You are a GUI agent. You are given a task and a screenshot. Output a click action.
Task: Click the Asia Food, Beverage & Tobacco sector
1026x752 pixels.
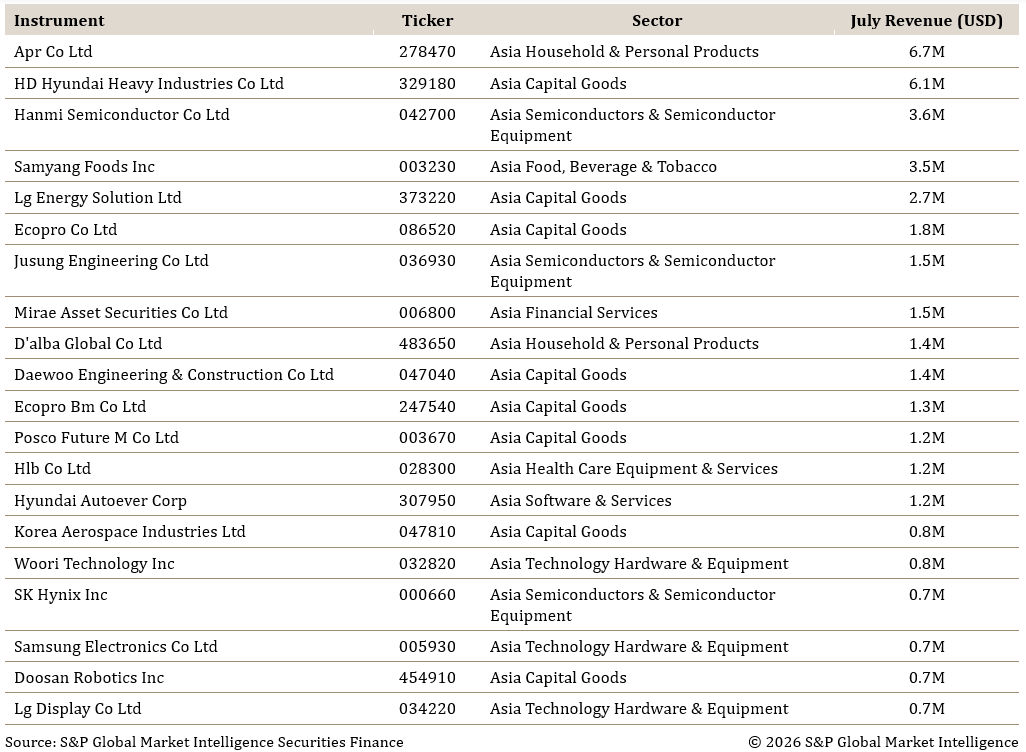pyautogui.click(x=603, y=167)
